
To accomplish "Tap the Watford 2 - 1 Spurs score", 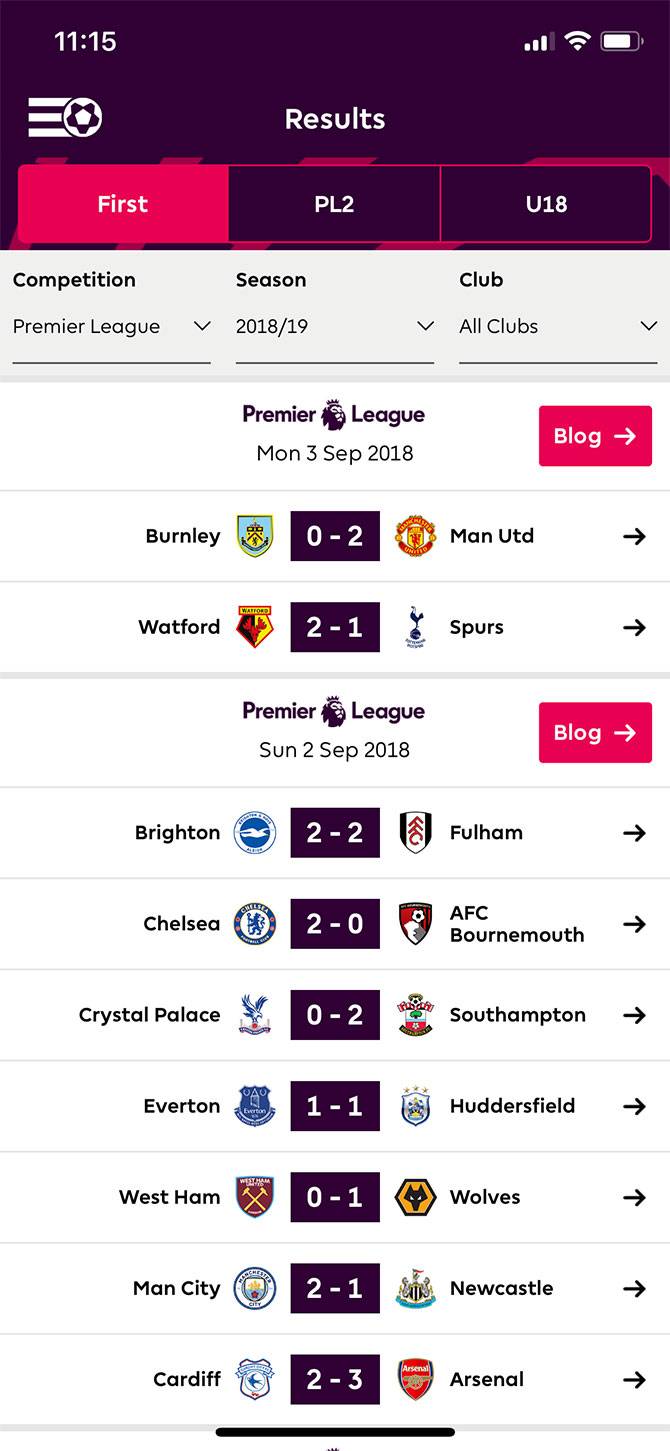I will click(x=335, y=627).
